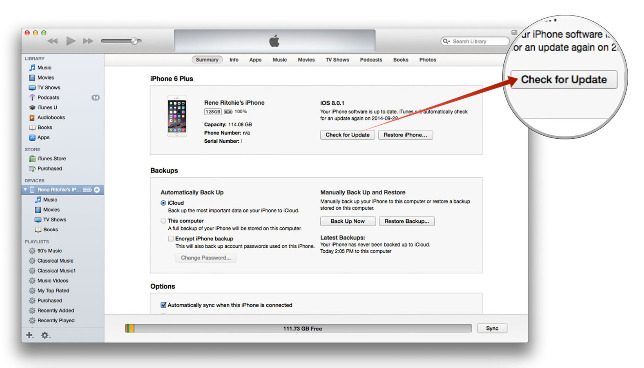The height and width of the screenshot is (368, 644).
Task: Collapse the Rene Ritchie's iPhone device tree
Action: tap(25, 190)
